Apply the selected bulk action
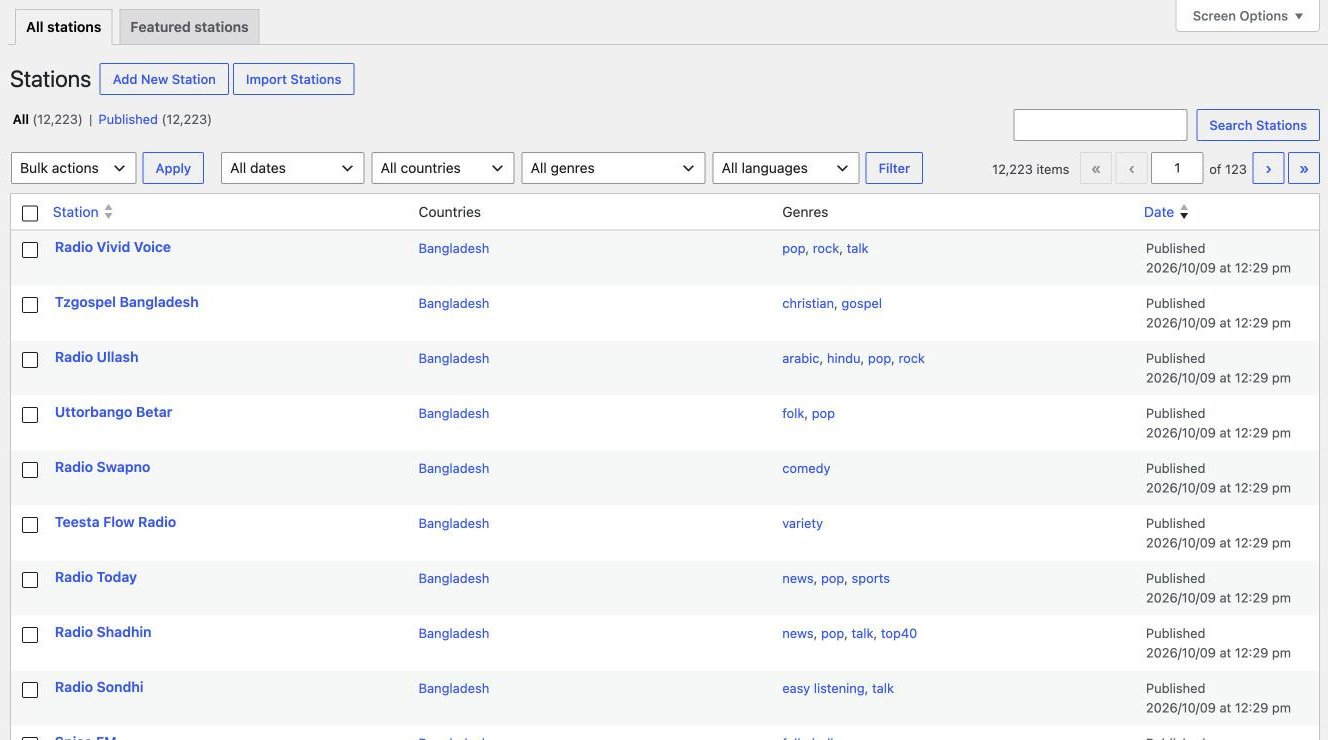Image resolution: width=1328 pixels, height=740 pixels. (x=173, y=168)
